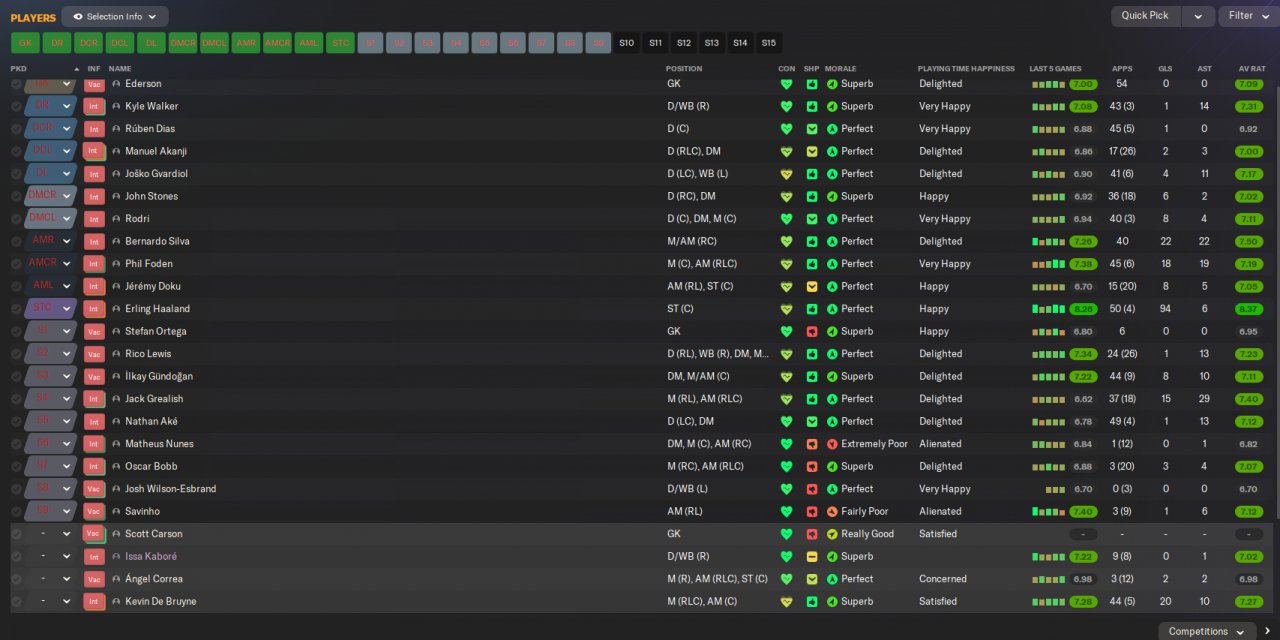Select the S15 substitute slot
This screenshot has width=1280, height=640.
click(768, 43)
